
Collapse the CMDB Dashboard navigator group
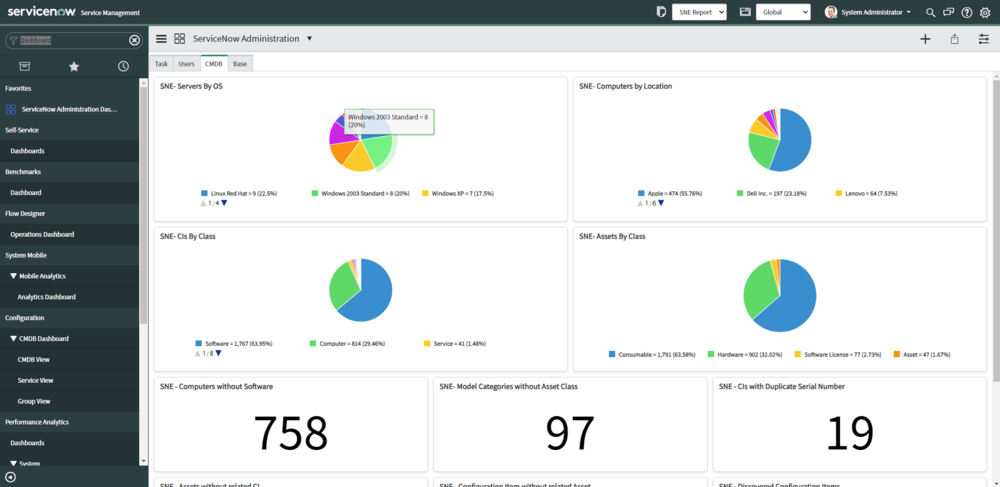[13, 339]
